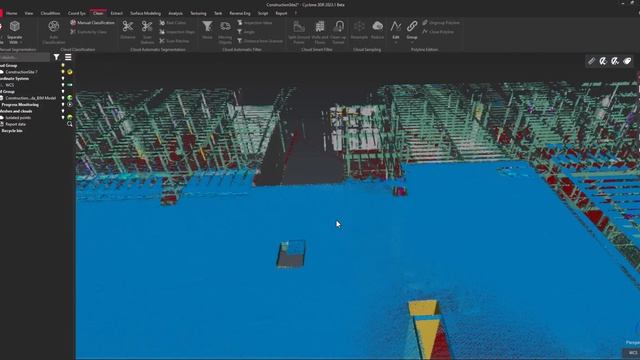
Task: Click the Resample cloud tool
Action: click(x=359, y=30)
